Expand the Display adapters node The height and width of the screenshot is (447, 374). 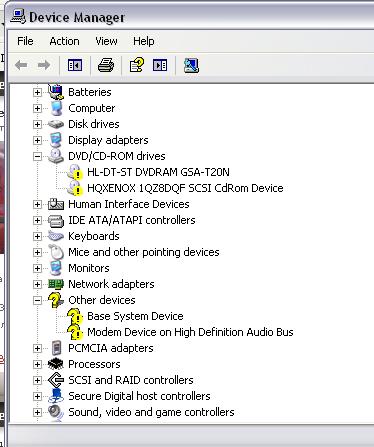pyautogui.click(x=37, y=140)
